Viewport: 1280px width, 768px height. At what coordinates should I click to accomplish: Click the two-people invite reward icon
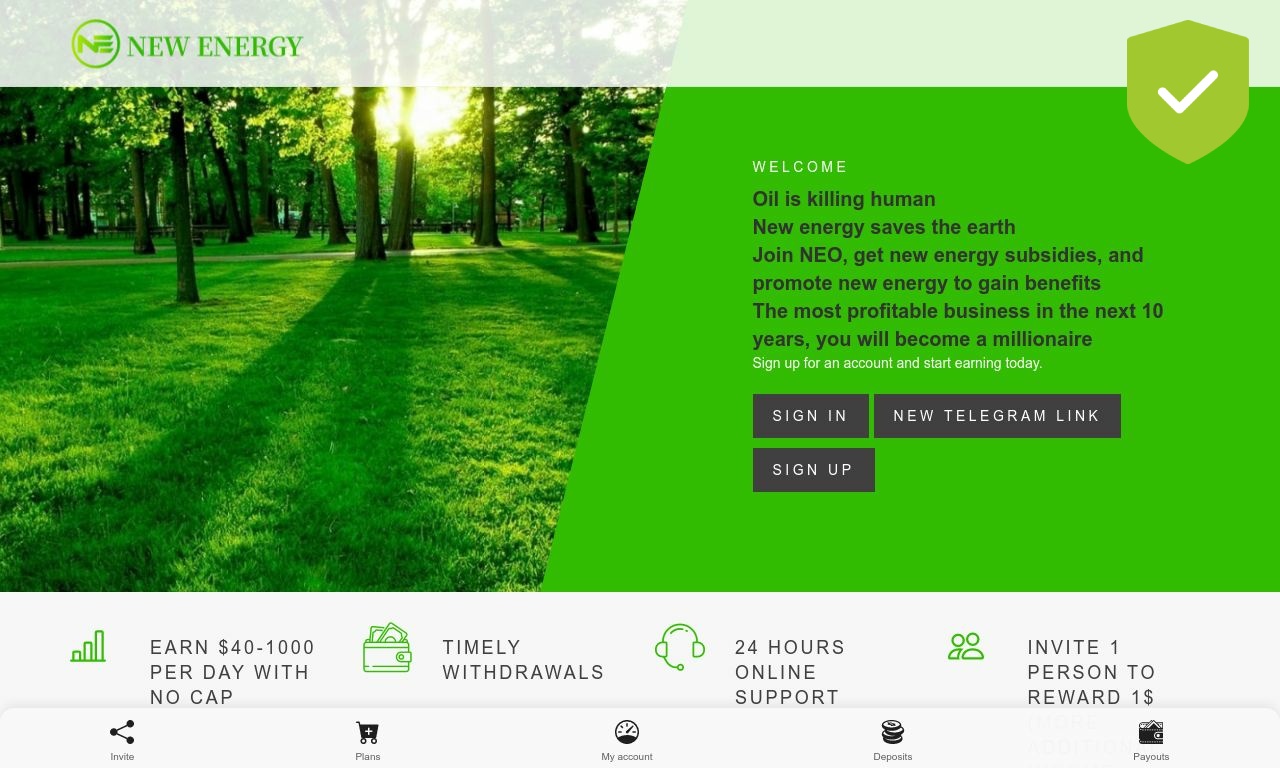(966, 646)
